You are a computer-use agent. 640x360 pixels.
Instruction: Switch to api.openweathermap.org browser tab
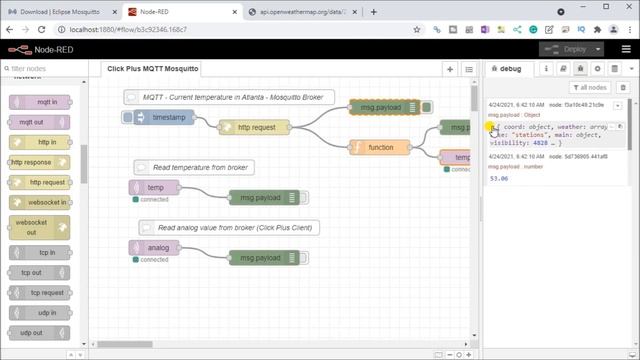[302, 12]
